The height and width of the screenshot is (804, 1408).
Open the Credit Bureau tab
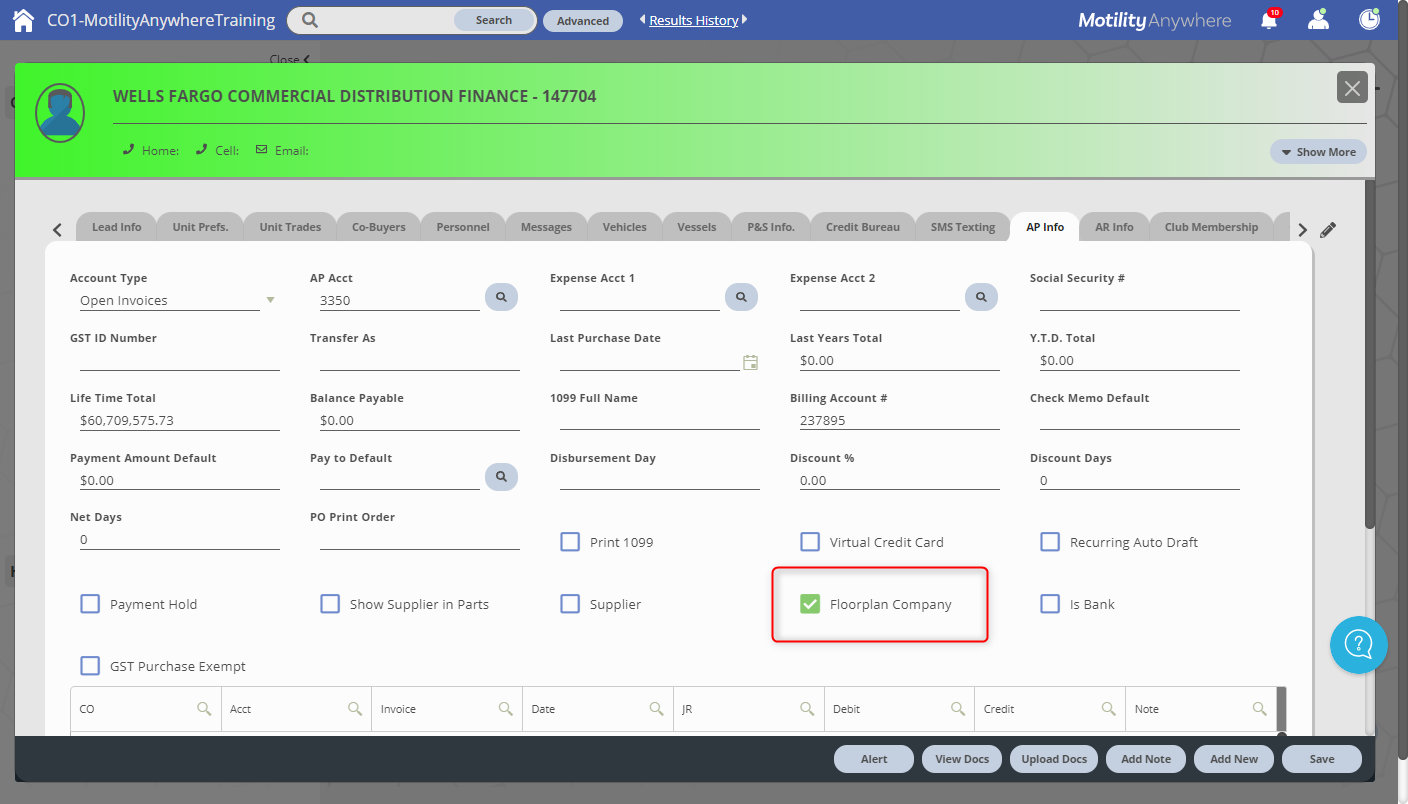[863, 227]
